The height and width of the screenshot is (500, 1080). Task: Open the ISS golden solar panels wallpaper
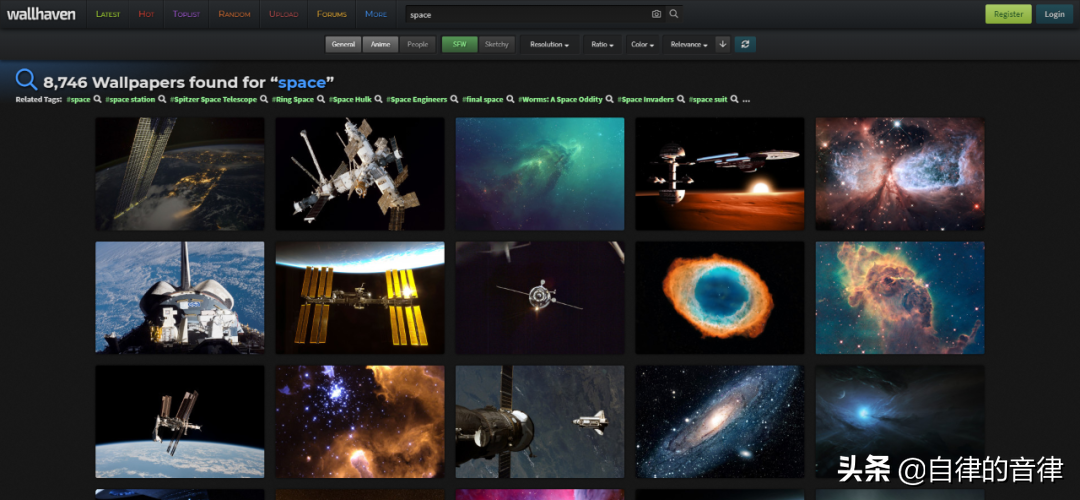coord(360,298)
